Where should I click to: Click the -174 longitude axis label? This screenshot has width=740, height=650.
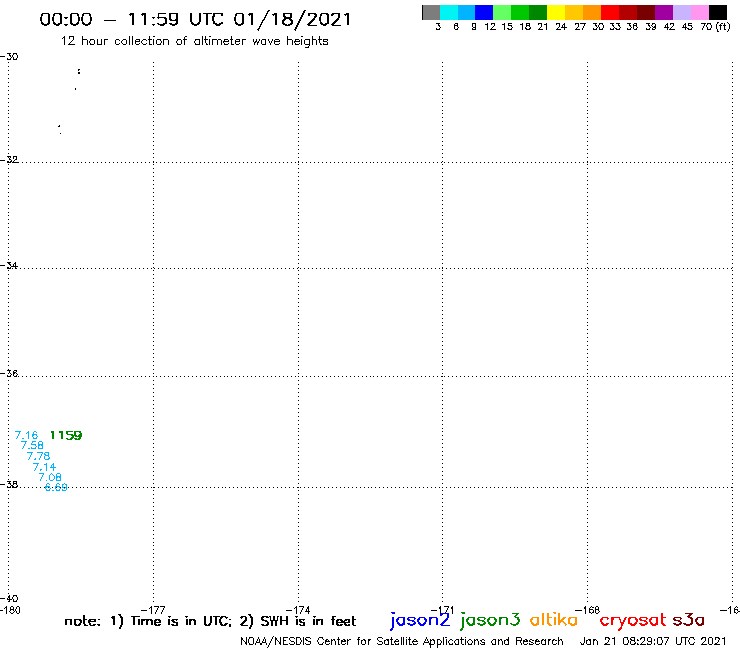(298, 610)
